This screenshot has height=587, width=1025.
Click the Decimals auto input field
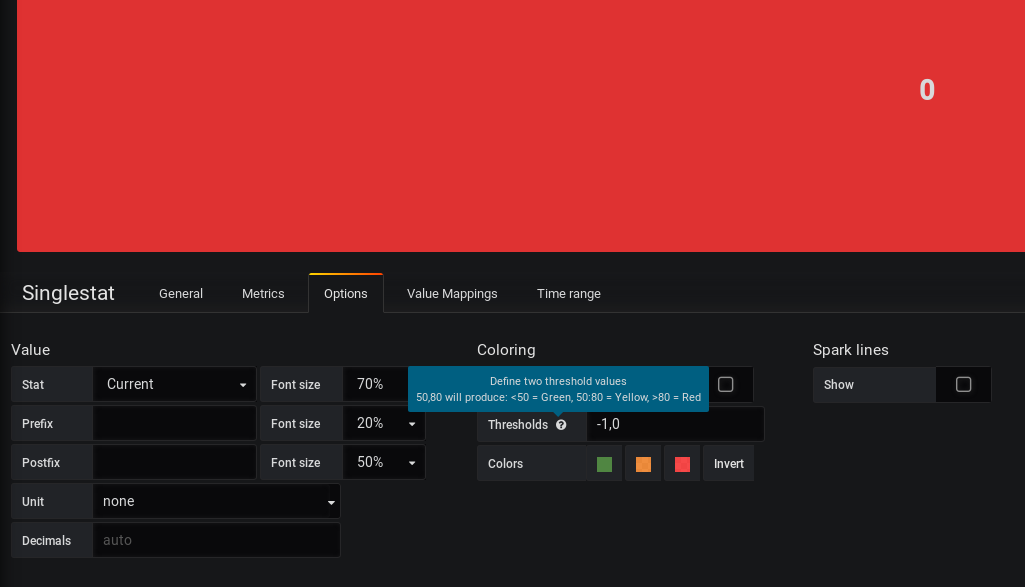(x=217, y=540)
